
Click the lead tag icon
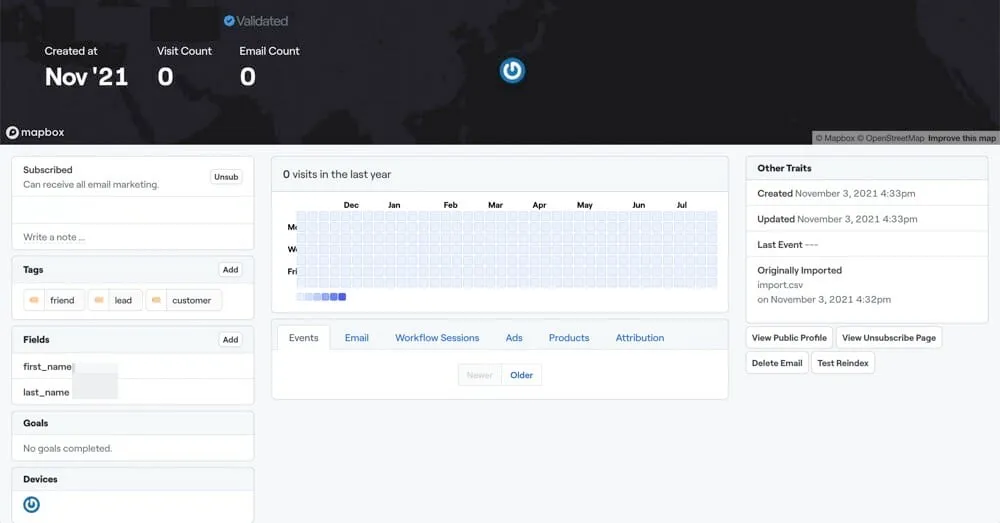[x=100, y=300]
